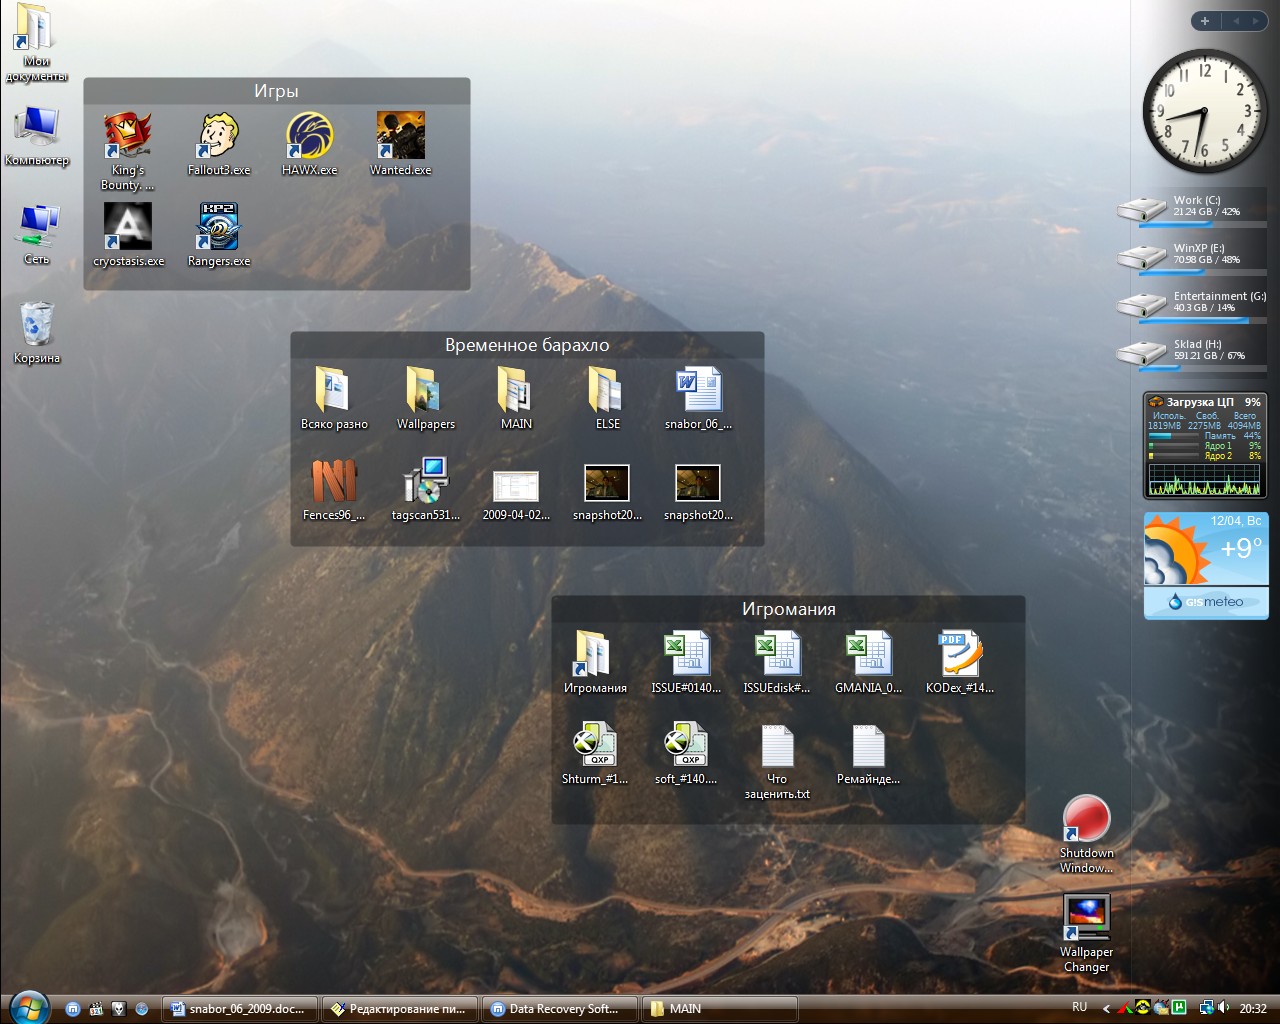Open the Мои документы desktop folder
The height and width of the screenshot is (1024, 1280).
pyautogui.click(x=36, y=43)
